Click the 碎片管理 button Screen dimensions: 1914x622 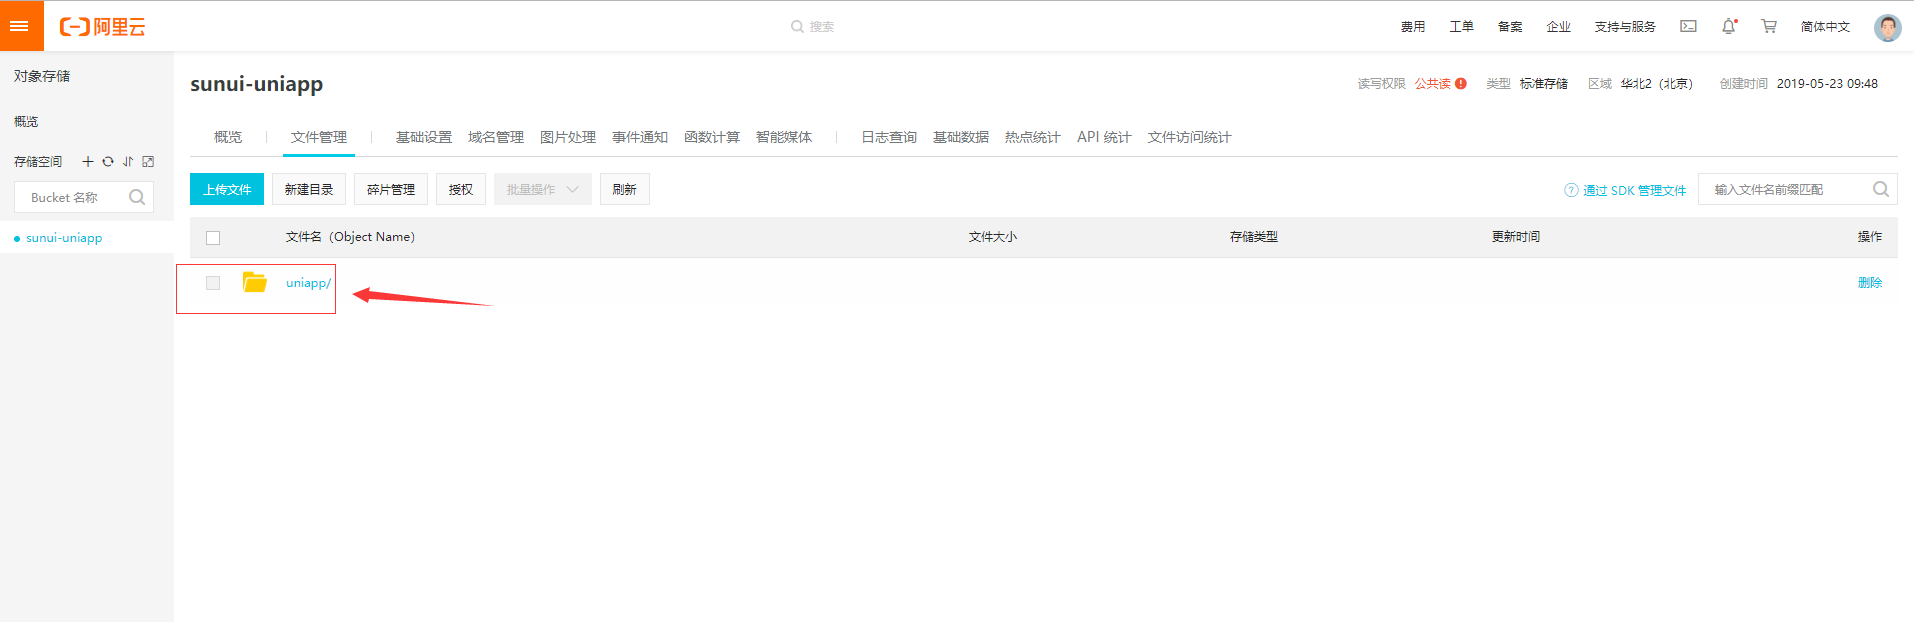(x=391, y=189)
